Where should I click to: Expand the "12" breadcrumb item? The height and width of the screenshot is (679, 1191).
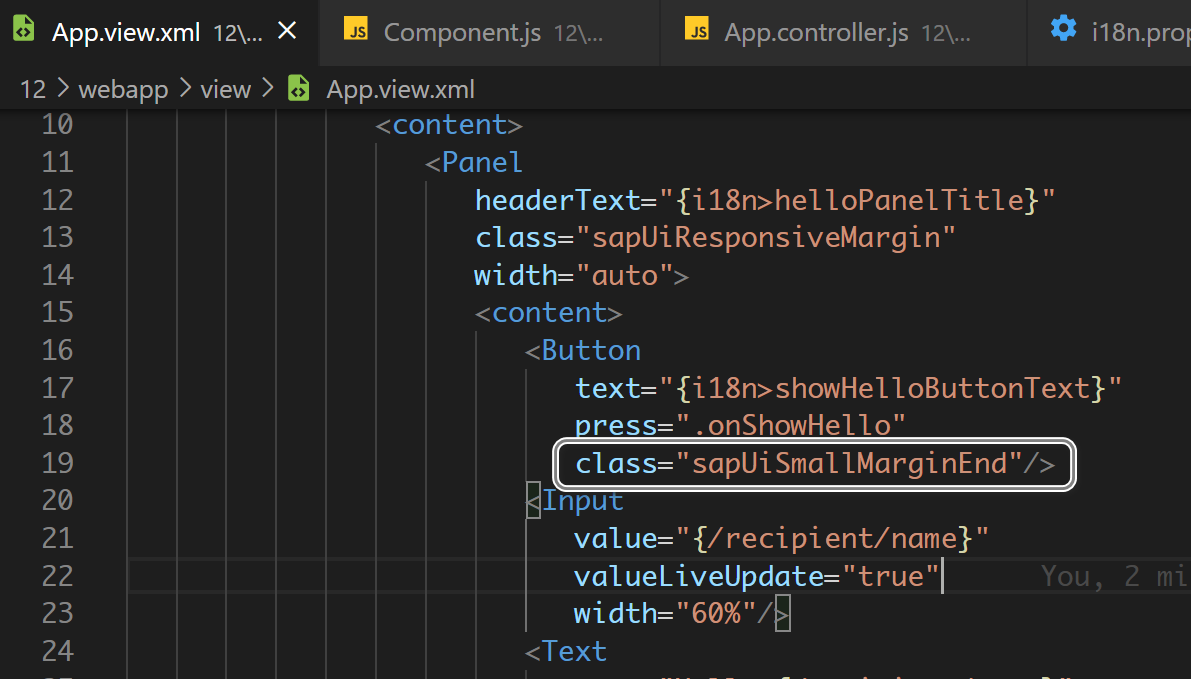point(33,88)
